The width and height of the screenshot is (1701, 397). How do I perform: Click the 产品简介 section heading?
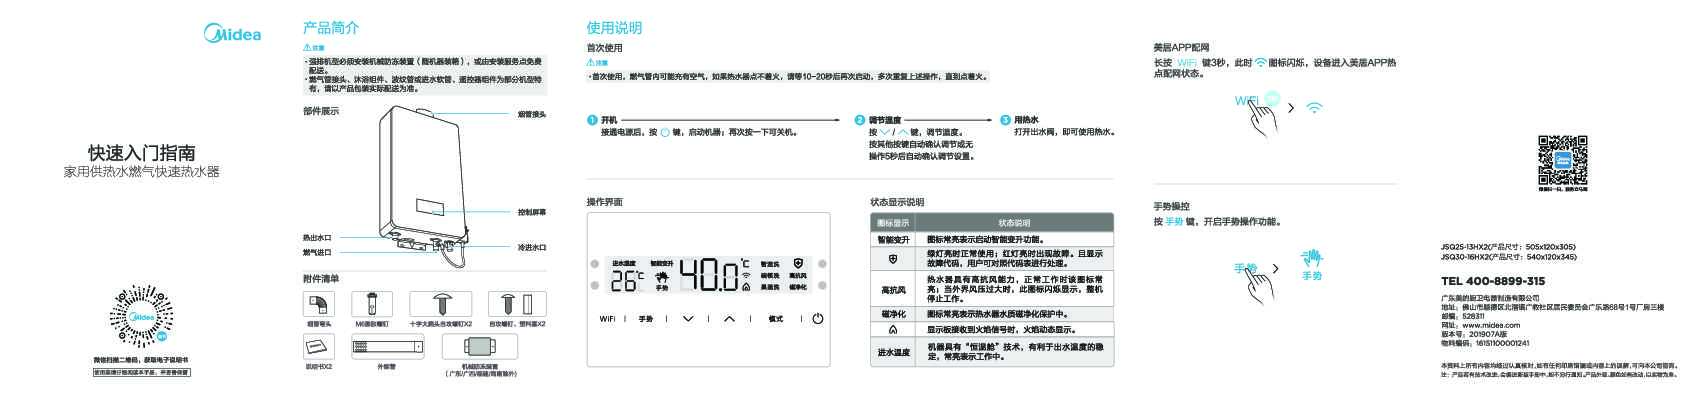point(330,28)
